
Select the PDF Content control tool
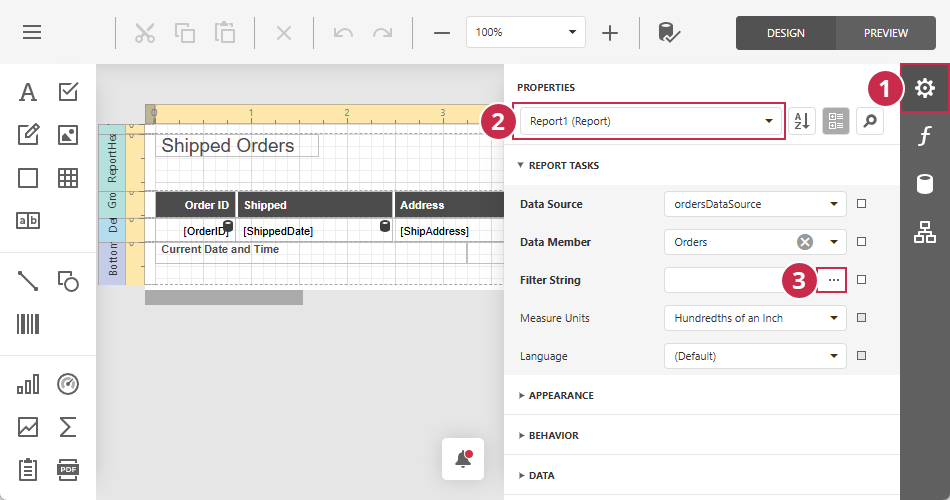coord(68,470)
